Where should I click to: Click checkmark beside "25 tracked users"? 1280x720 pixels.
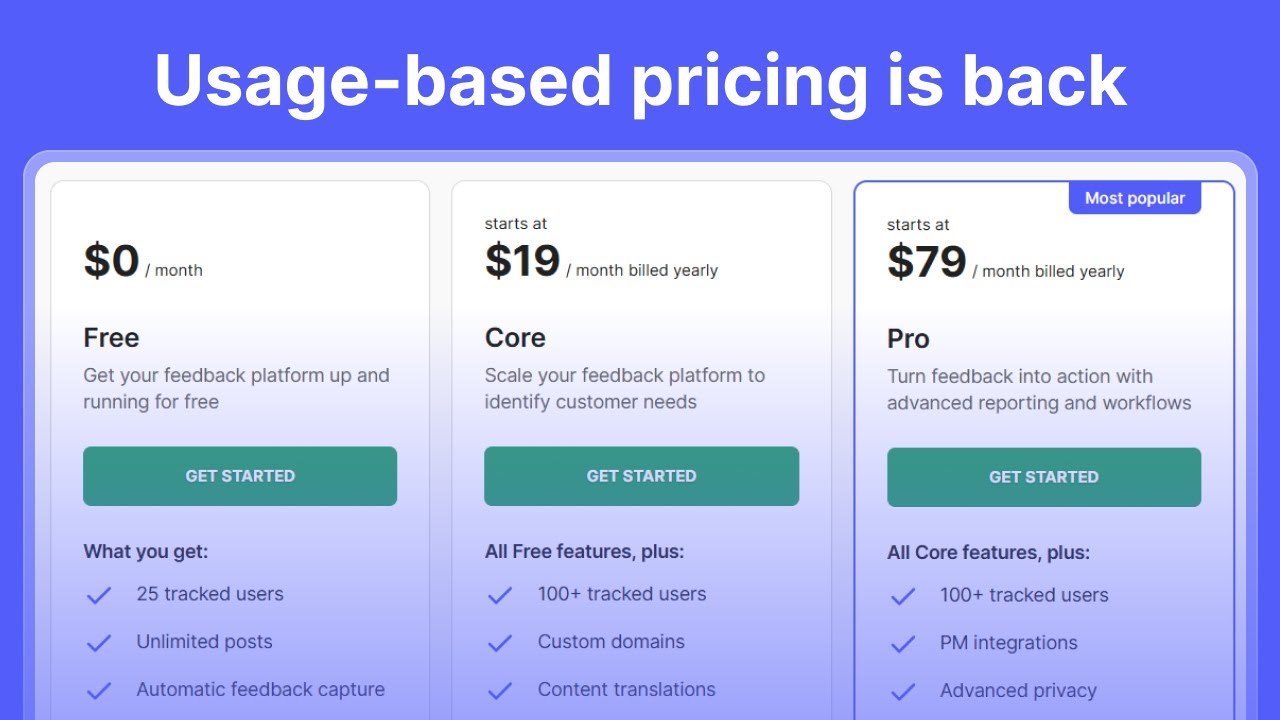(x=99, y=595)
